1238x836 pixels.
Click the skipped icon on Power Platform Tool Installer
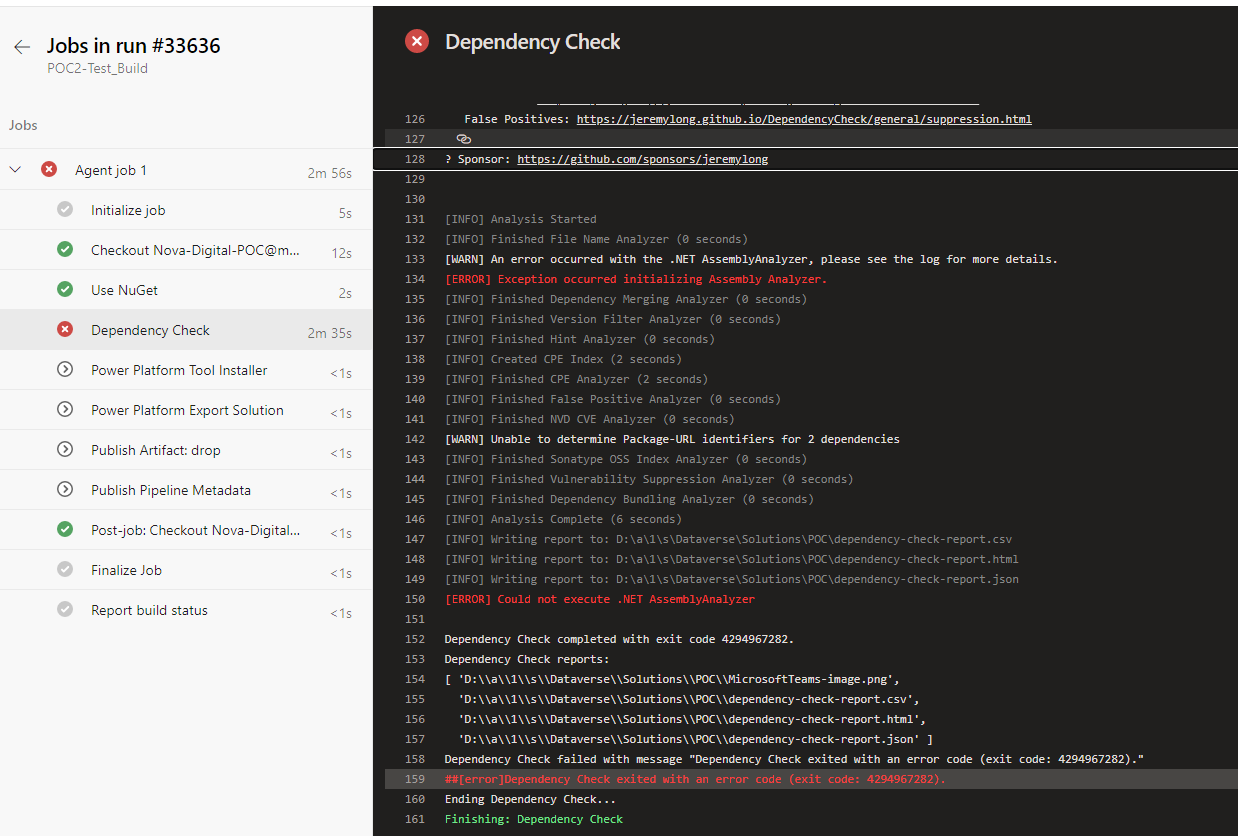tap(64, 370)
